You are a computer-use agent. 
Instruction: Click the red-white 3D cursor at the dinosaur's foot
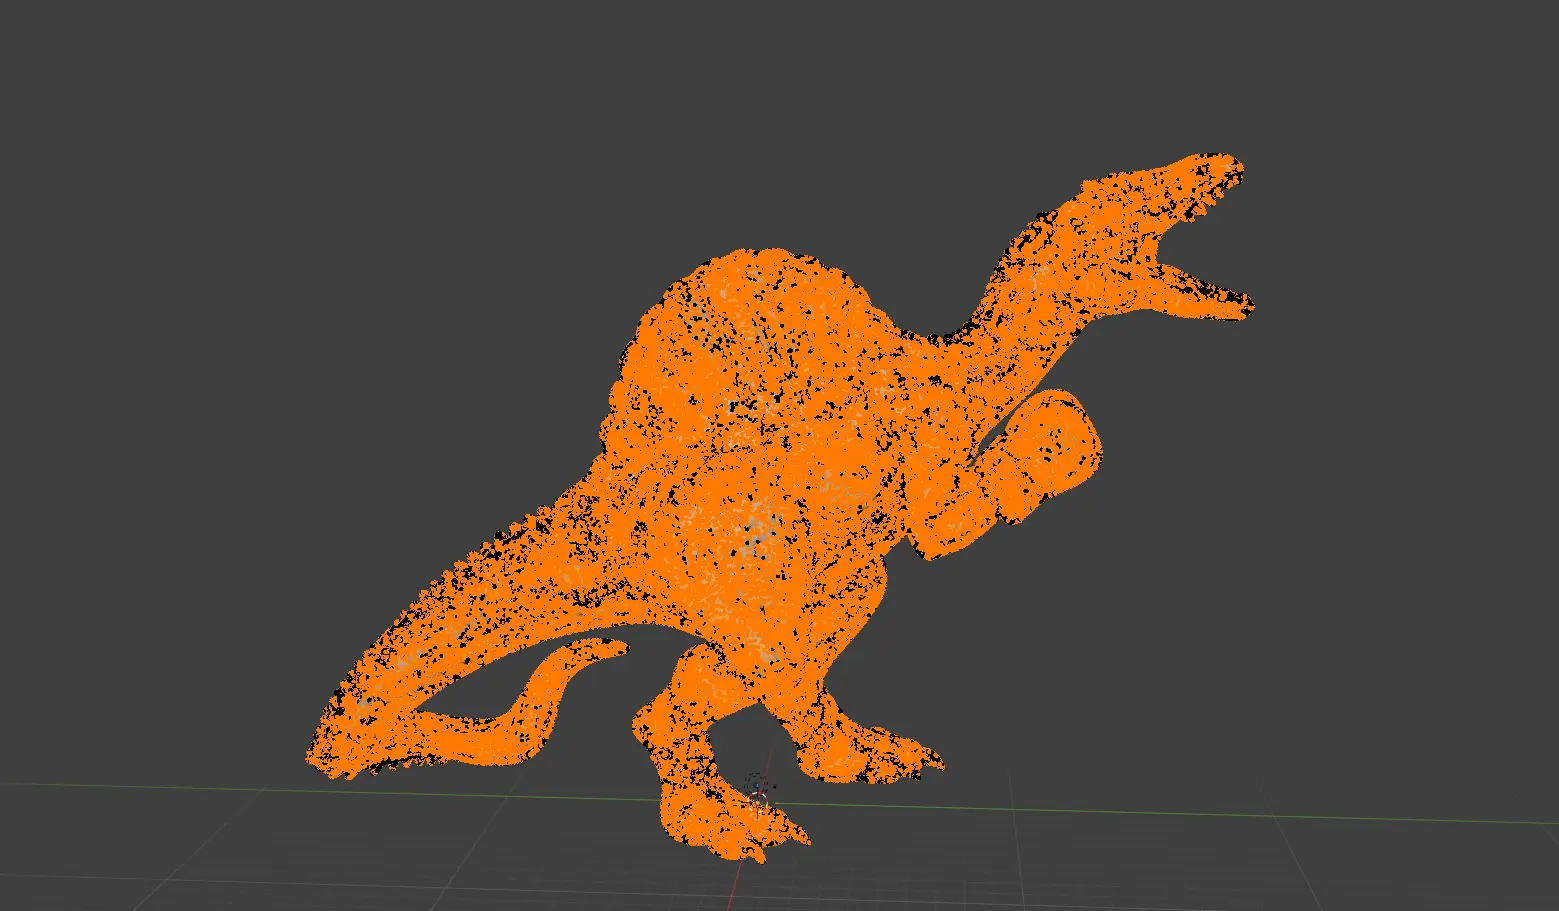758,802
